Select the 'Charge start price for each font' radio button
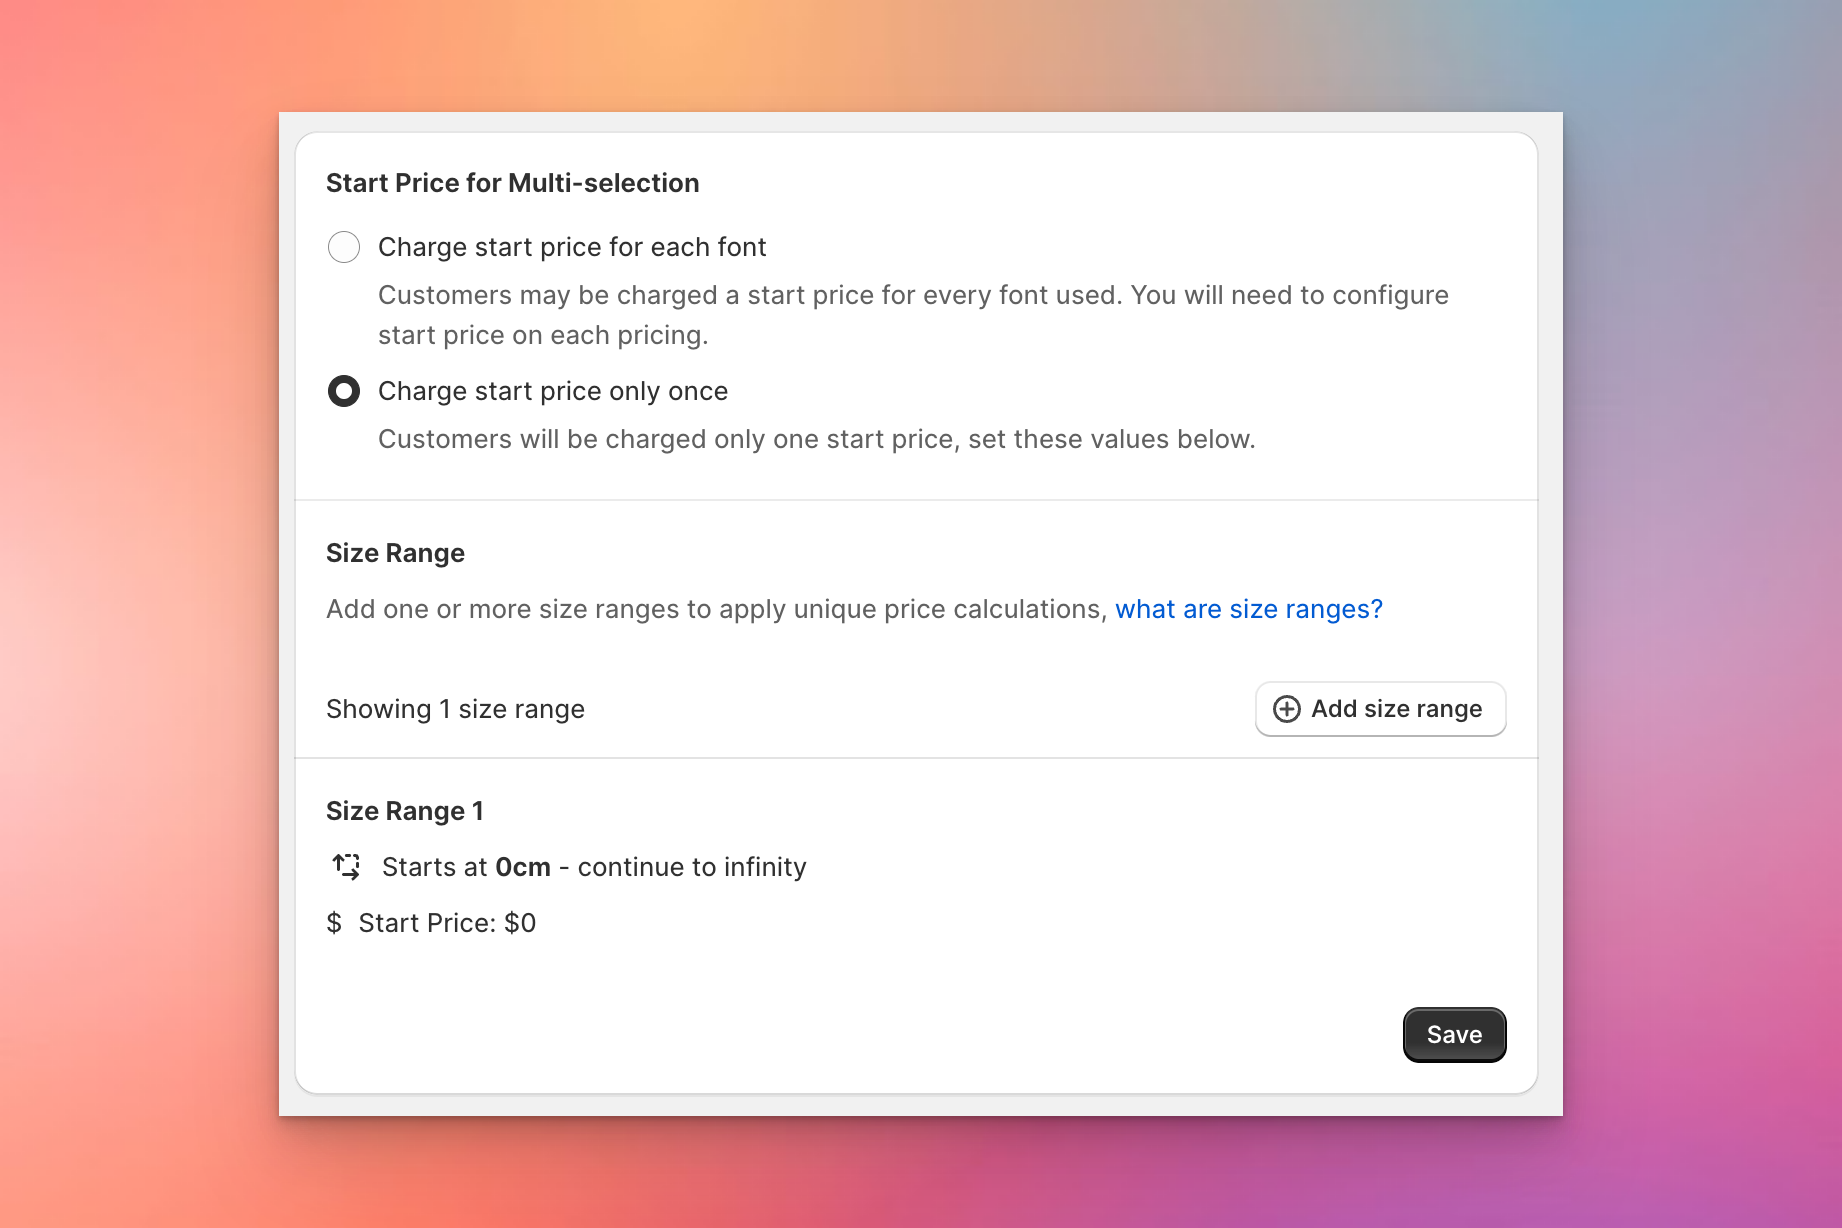The image size is (1842, 1228). 344,247
